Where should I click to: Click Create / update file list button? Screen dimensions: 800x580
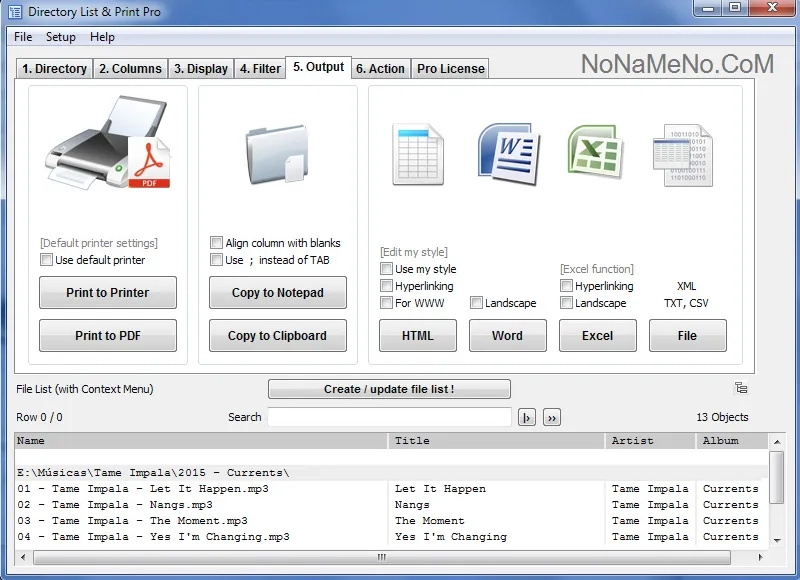click(x=389, y=389)
